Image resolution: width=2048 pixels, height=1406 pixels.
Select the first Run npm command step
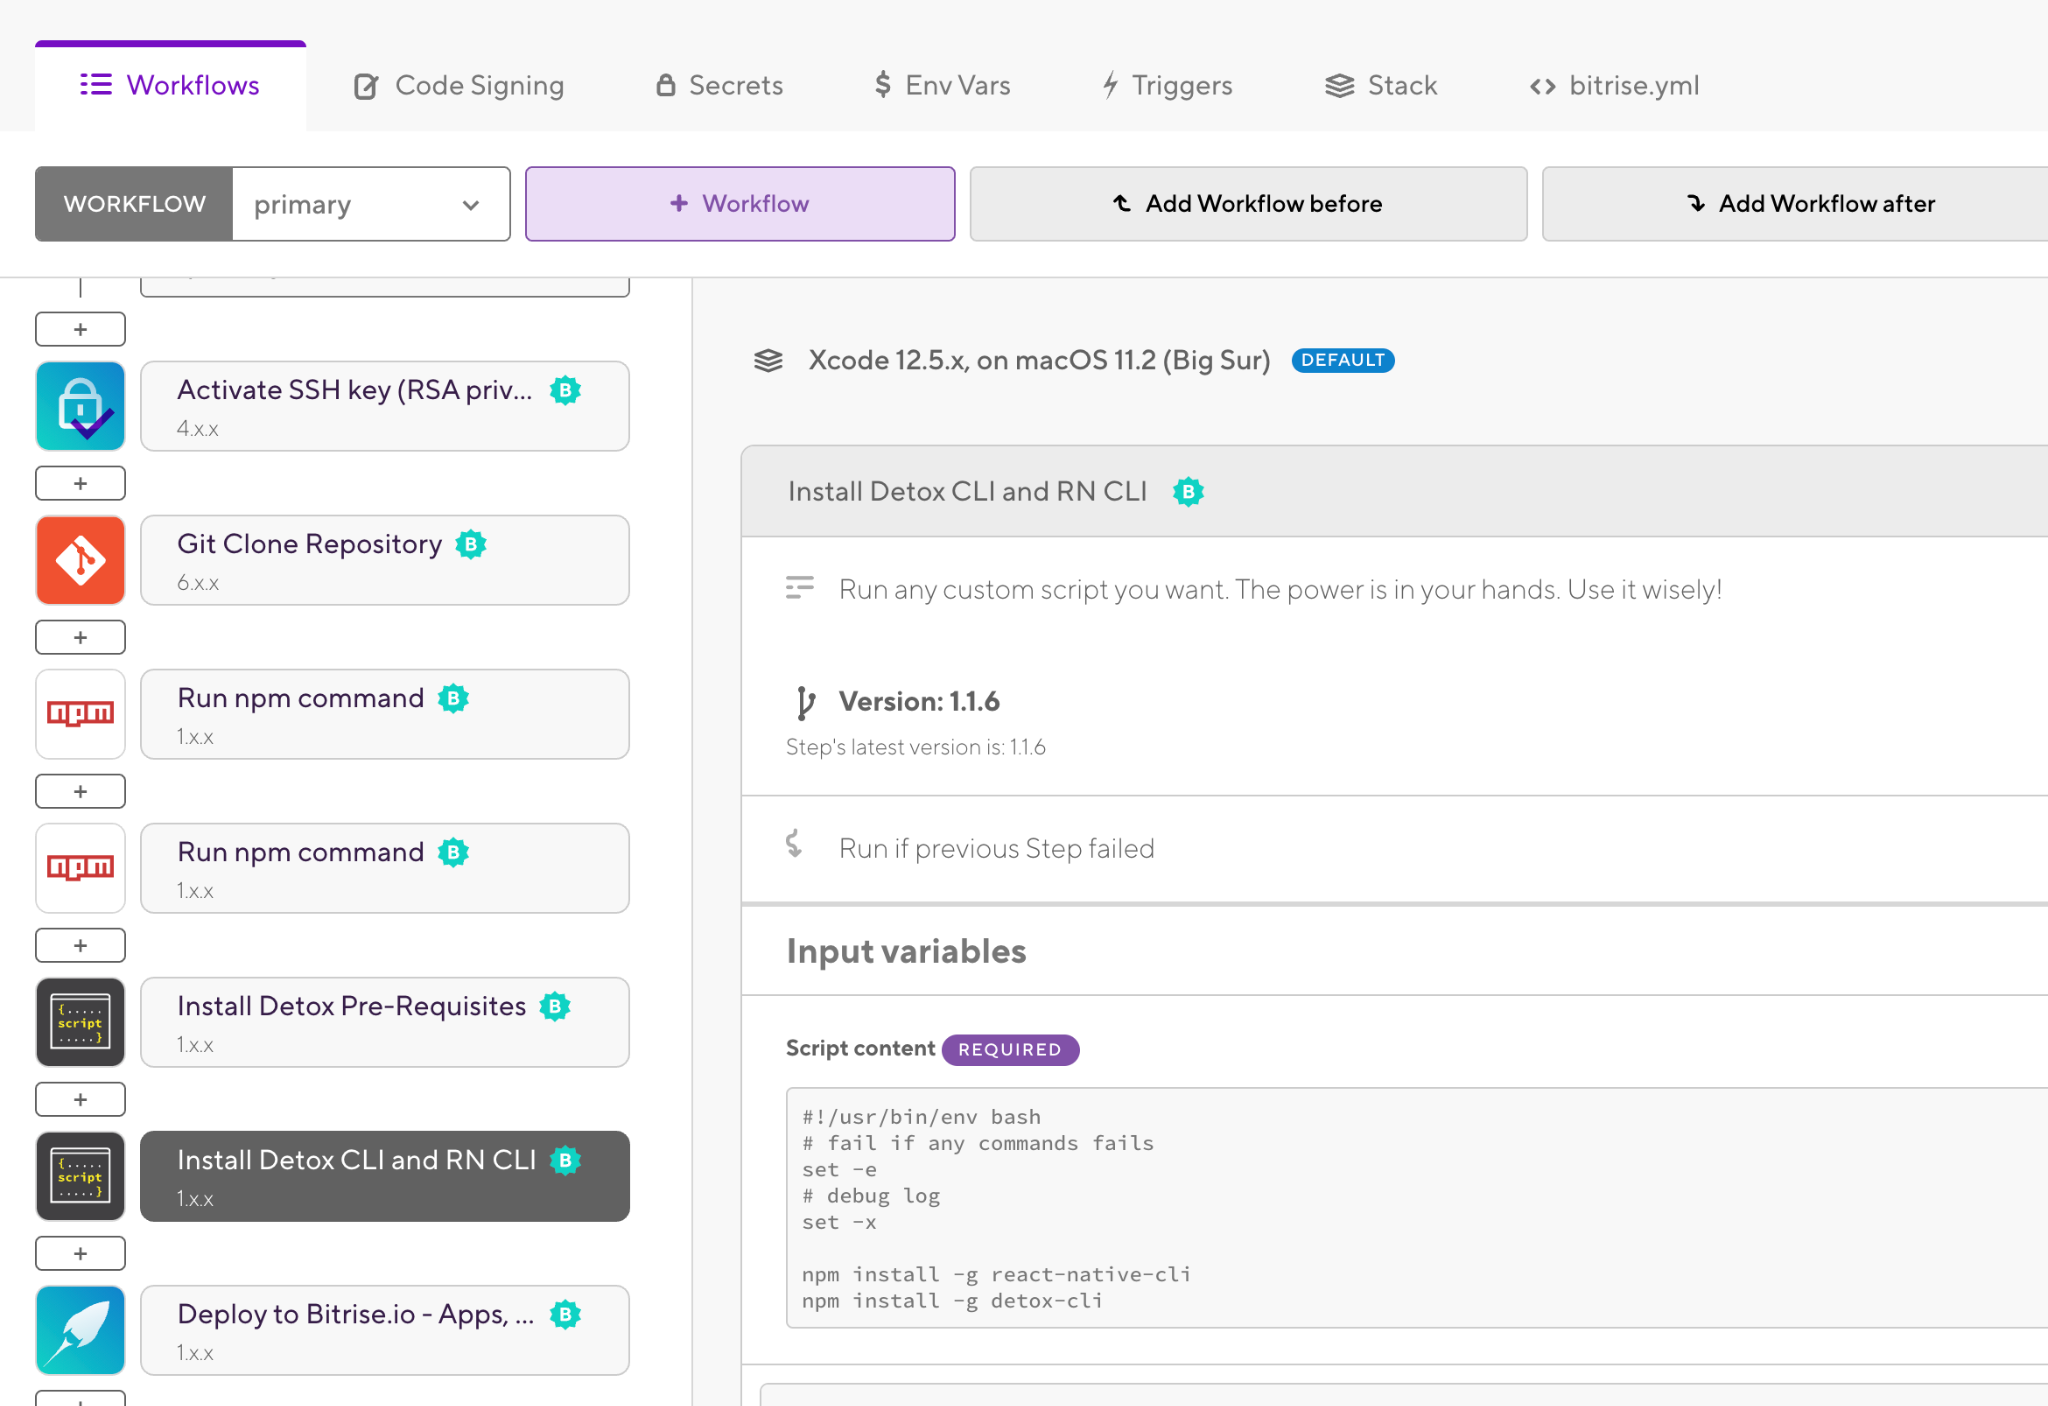pos(385,714)
